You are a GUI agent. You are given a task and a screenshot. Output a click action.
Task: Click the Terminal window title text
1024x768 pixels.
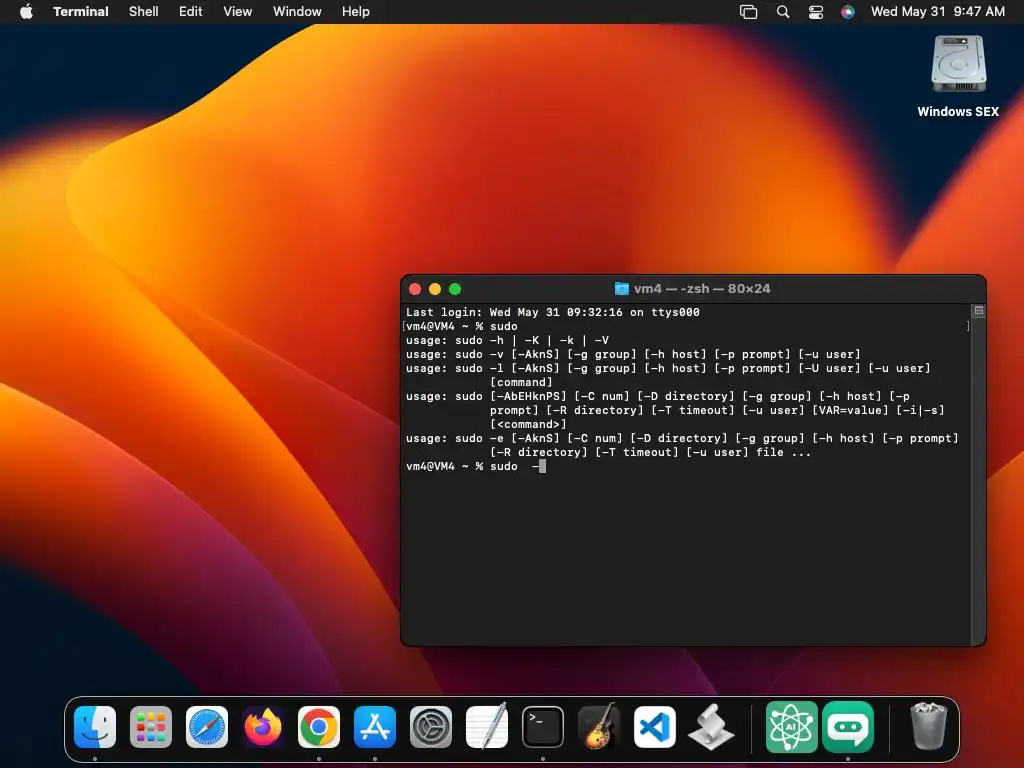(x=702, y=289)
